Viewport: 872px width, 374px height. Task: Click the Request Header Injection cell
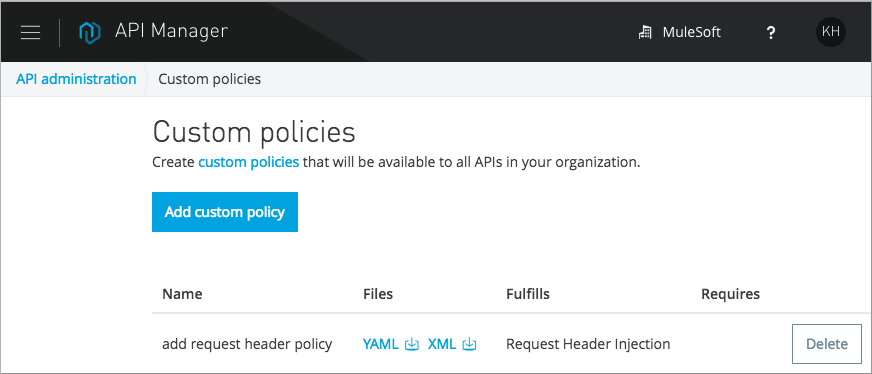pos(588,344)
